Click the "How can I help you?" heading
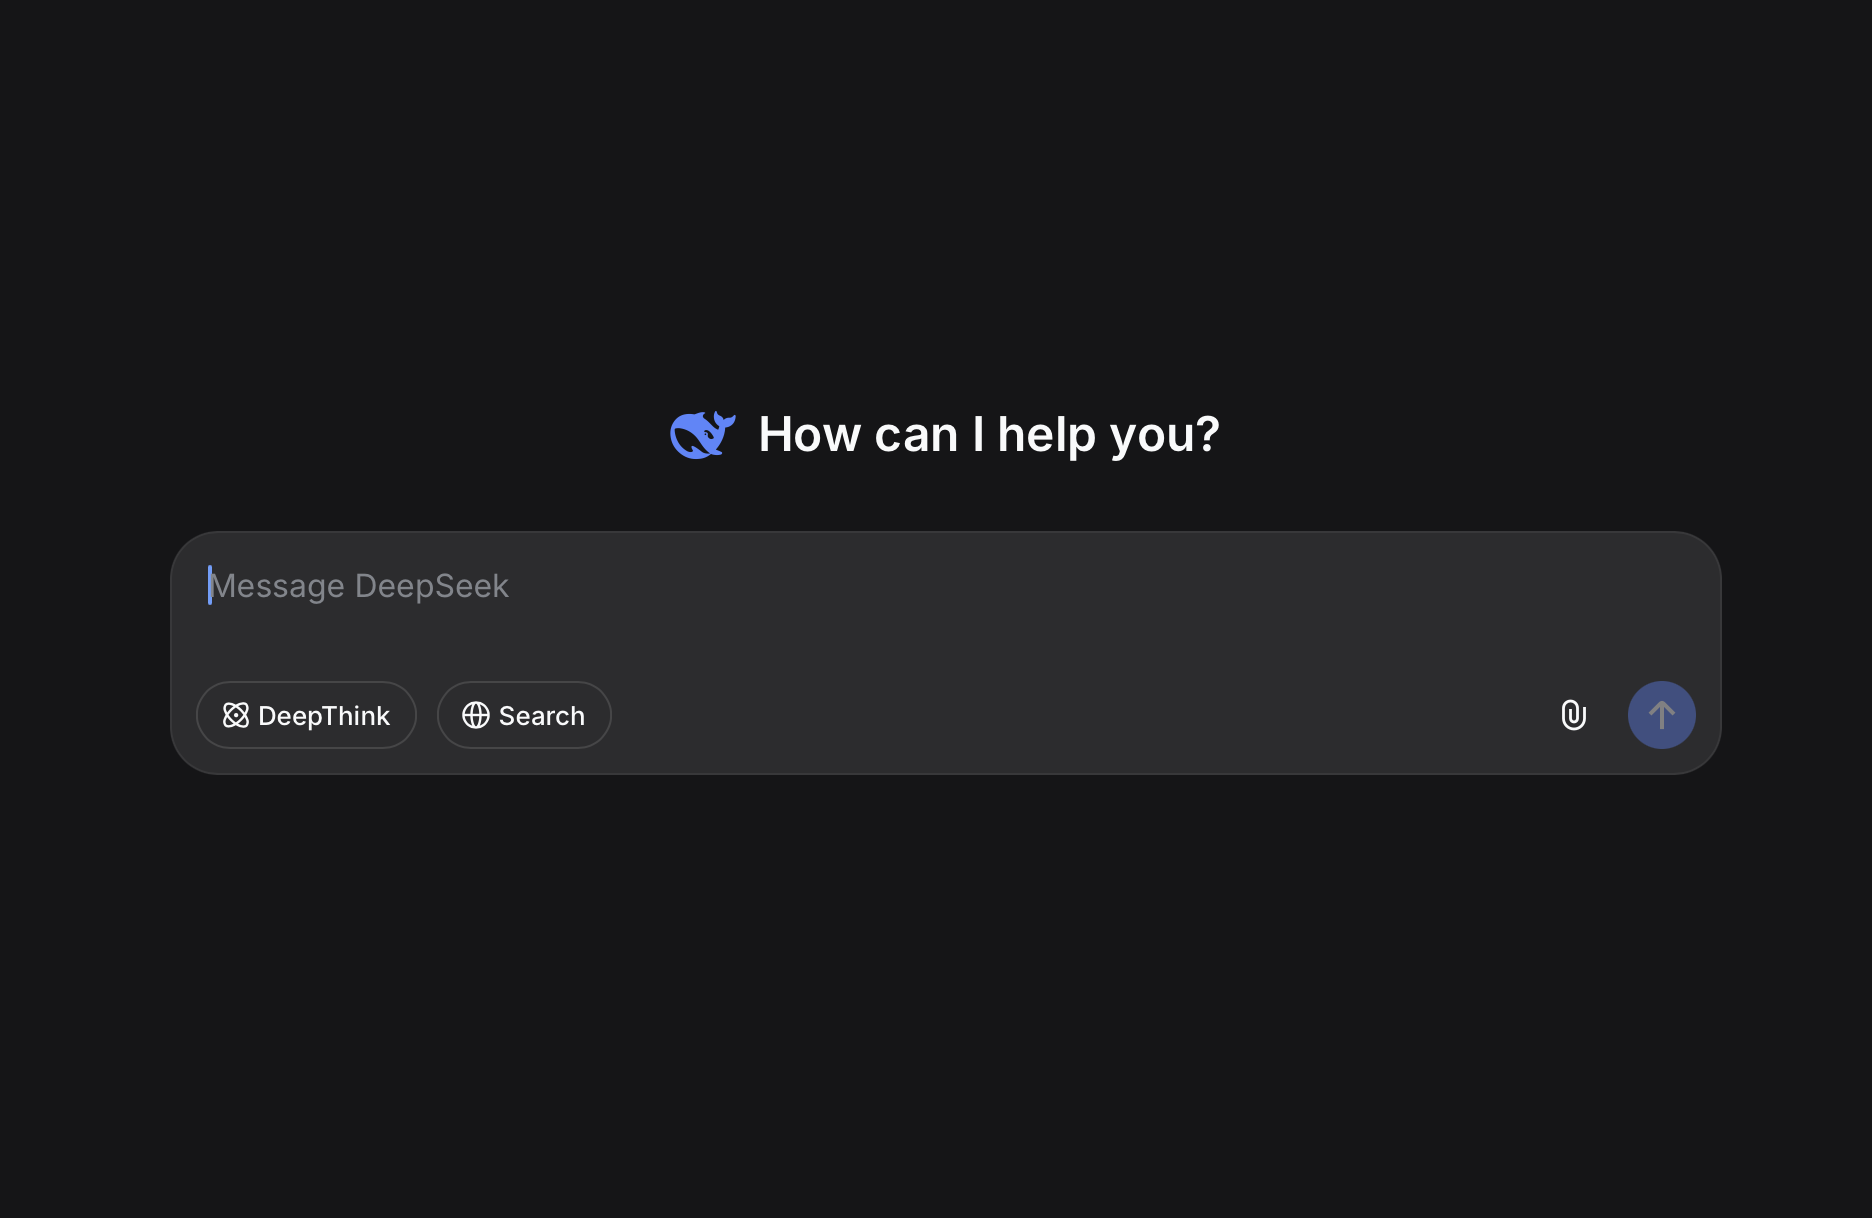The width and height of the screenshot is (1872, 1218). (x=988, y=434)
